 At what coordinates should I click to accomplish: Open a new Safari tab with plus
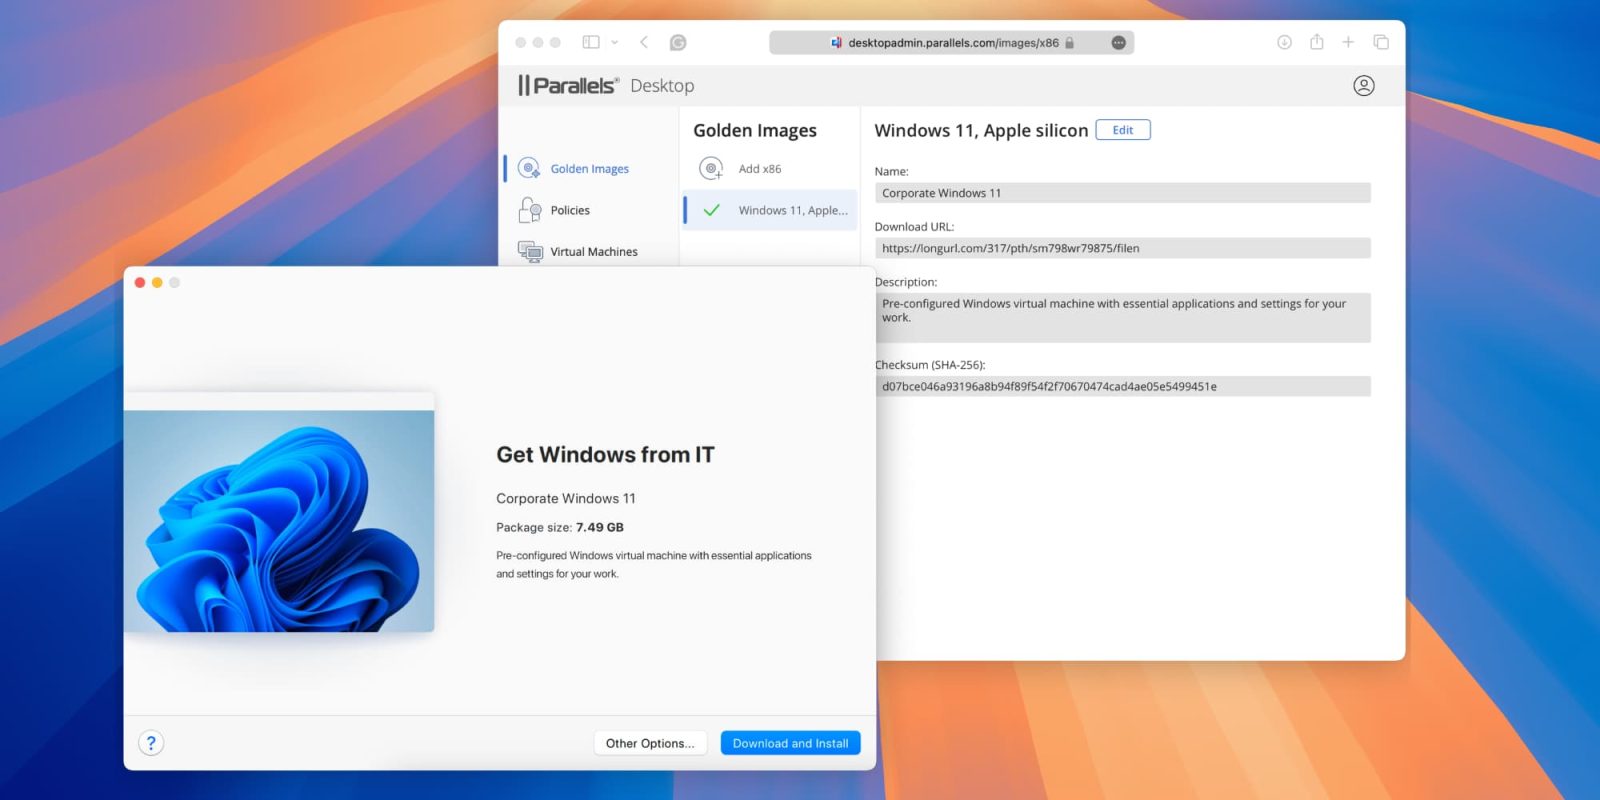click(1348, 42)
